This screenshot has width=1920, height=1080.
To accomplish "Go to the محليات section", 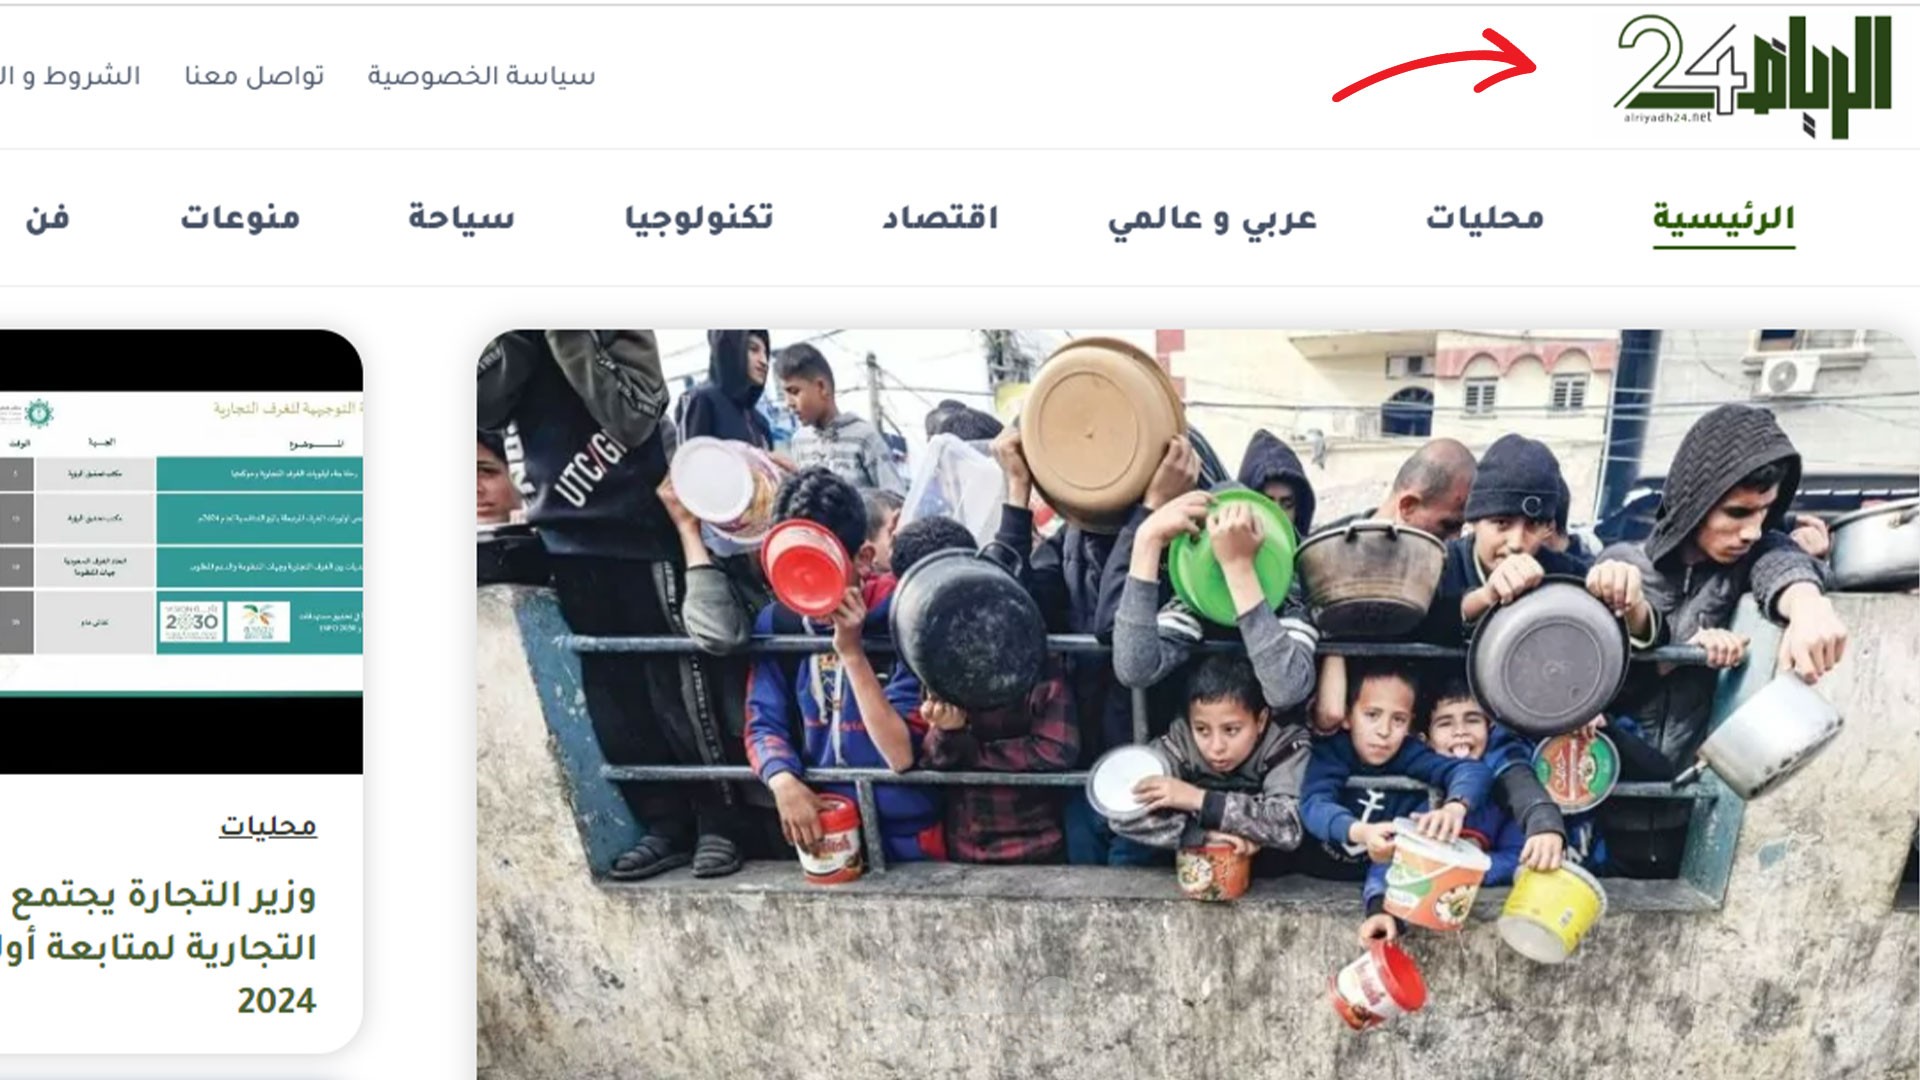I will tap(1485, 217).
